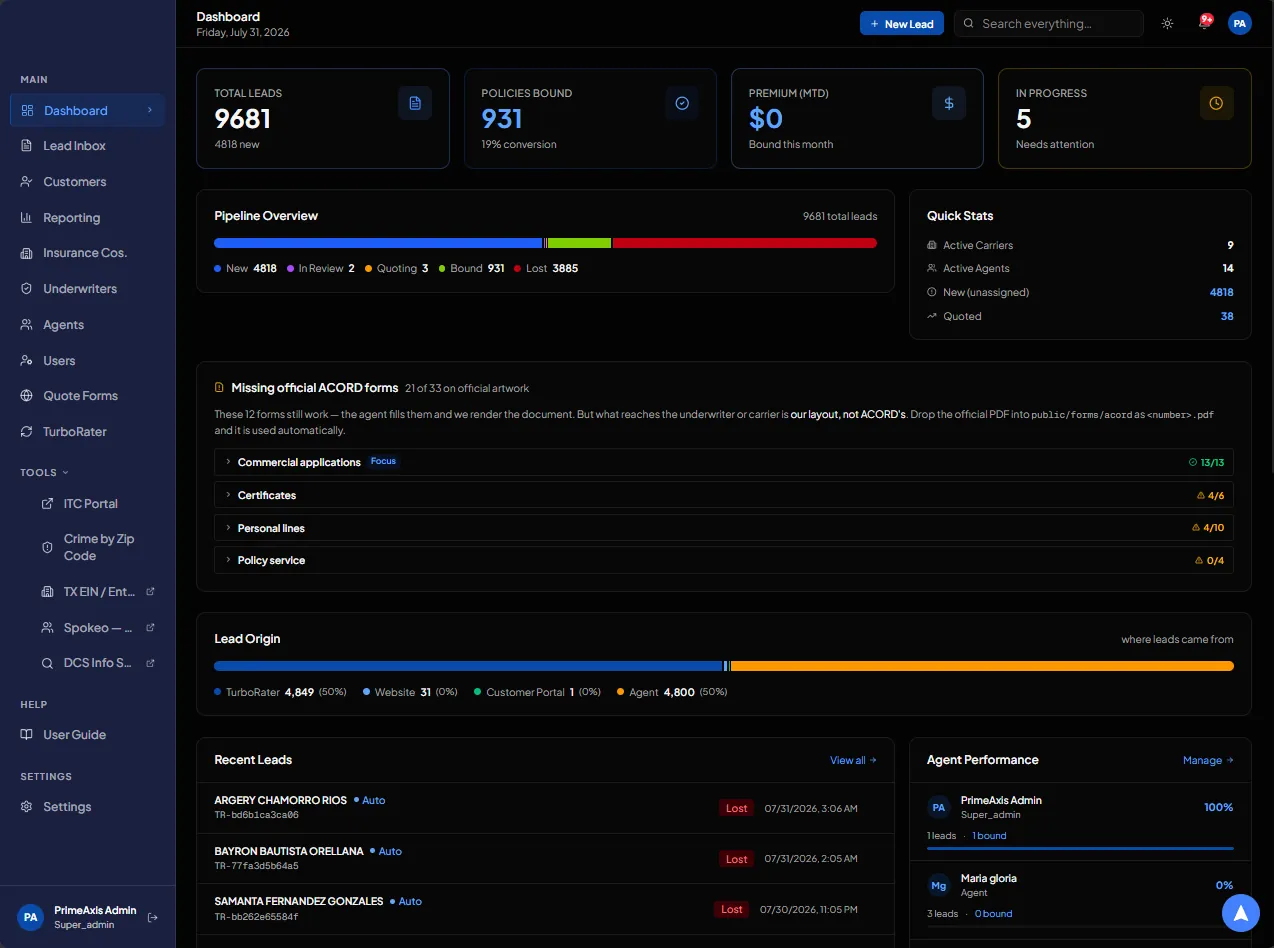1274x948 pixels.
Task: Click the Agents group icon in sidebar
Action: pyautogui.click(x=27, y=325)
